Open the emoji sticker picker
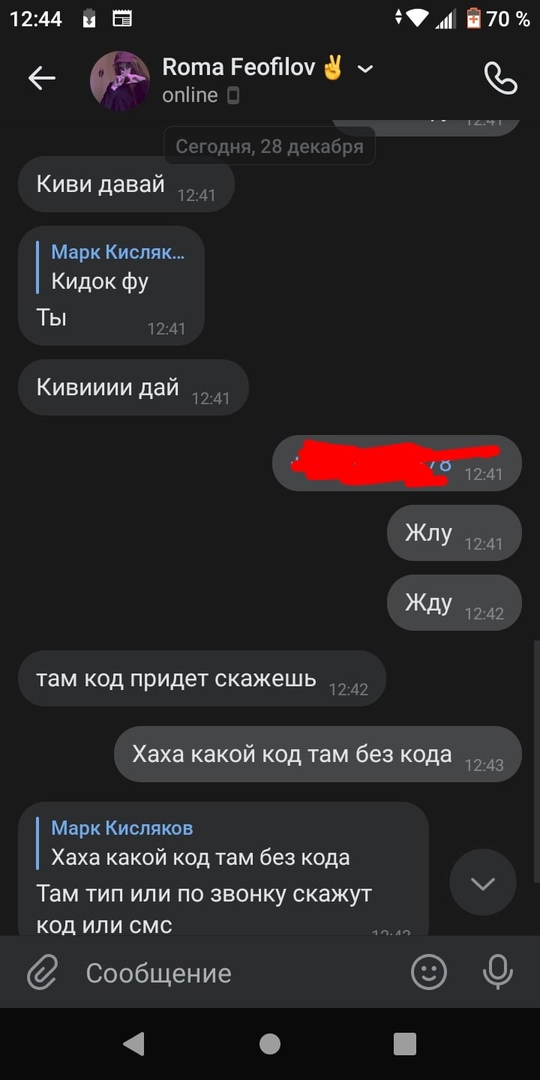Screen dimensions: 540x1080 pos(429,973)
